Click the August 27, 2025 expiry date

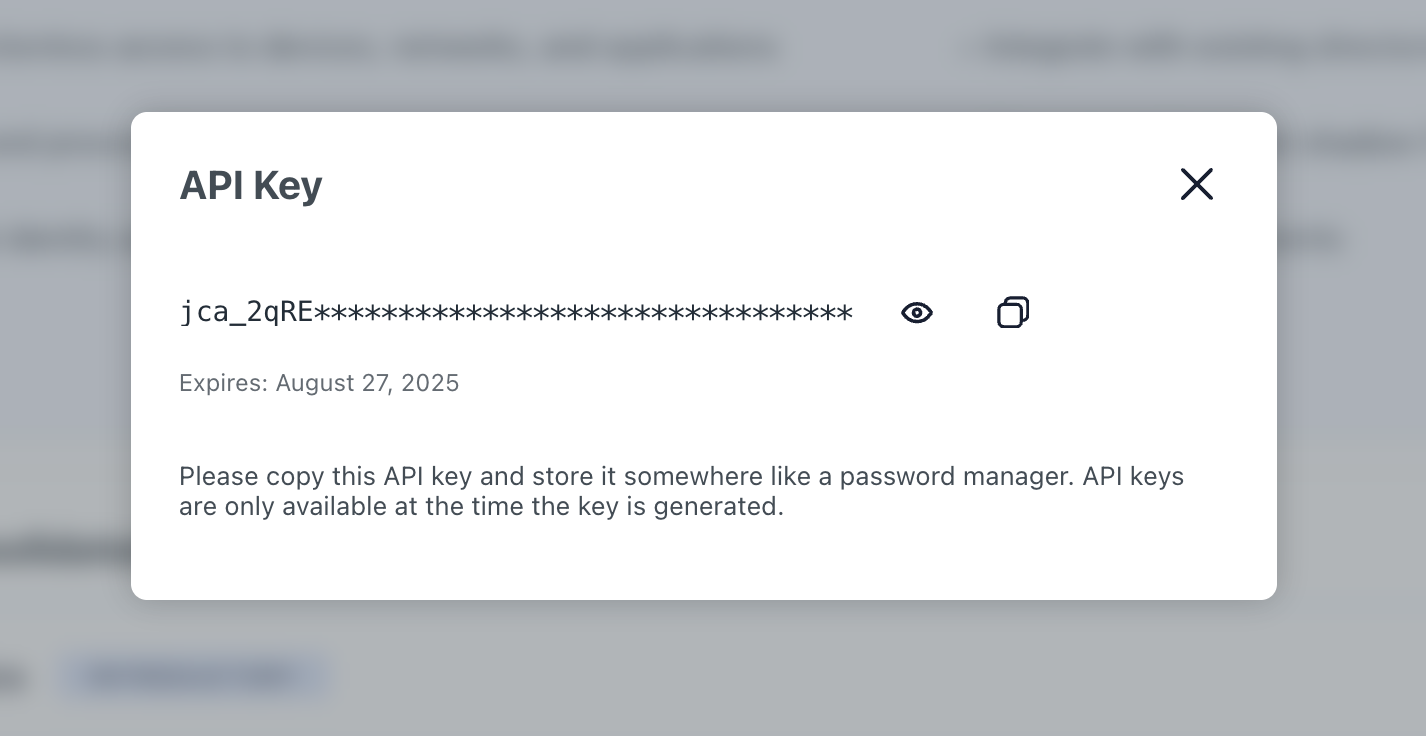click(367, 383)
